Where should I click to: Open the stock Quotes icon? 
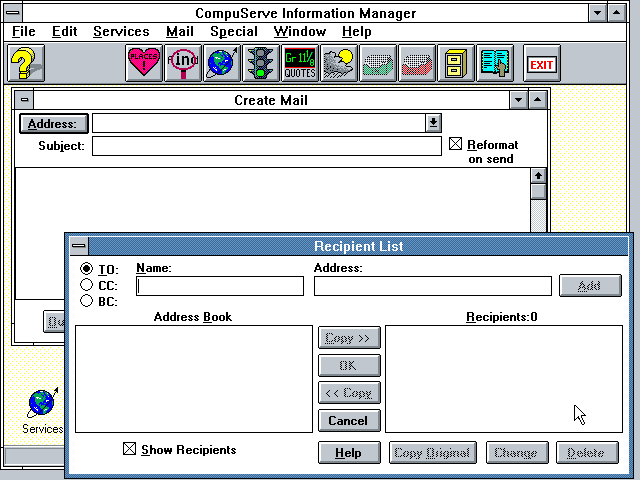coord(300,63)
